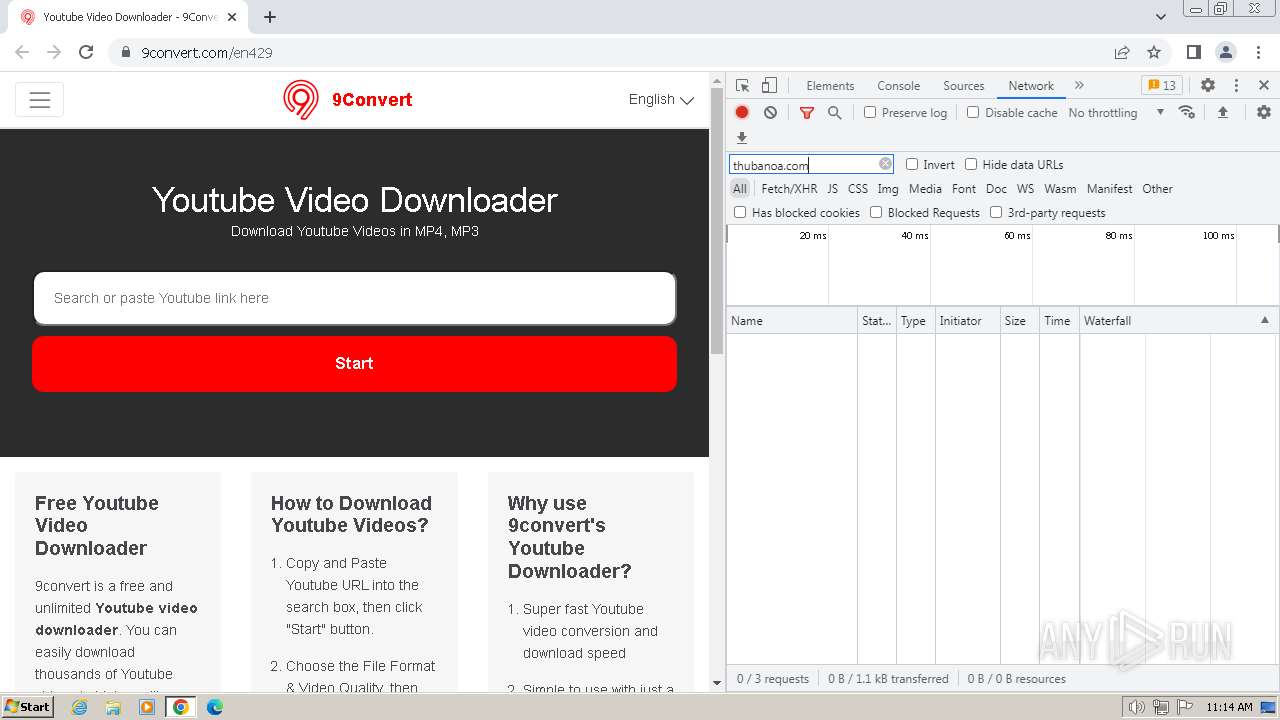The image size is (1280, 720).
Task: Sort by the Time column header
Action: pos(1059,321)
